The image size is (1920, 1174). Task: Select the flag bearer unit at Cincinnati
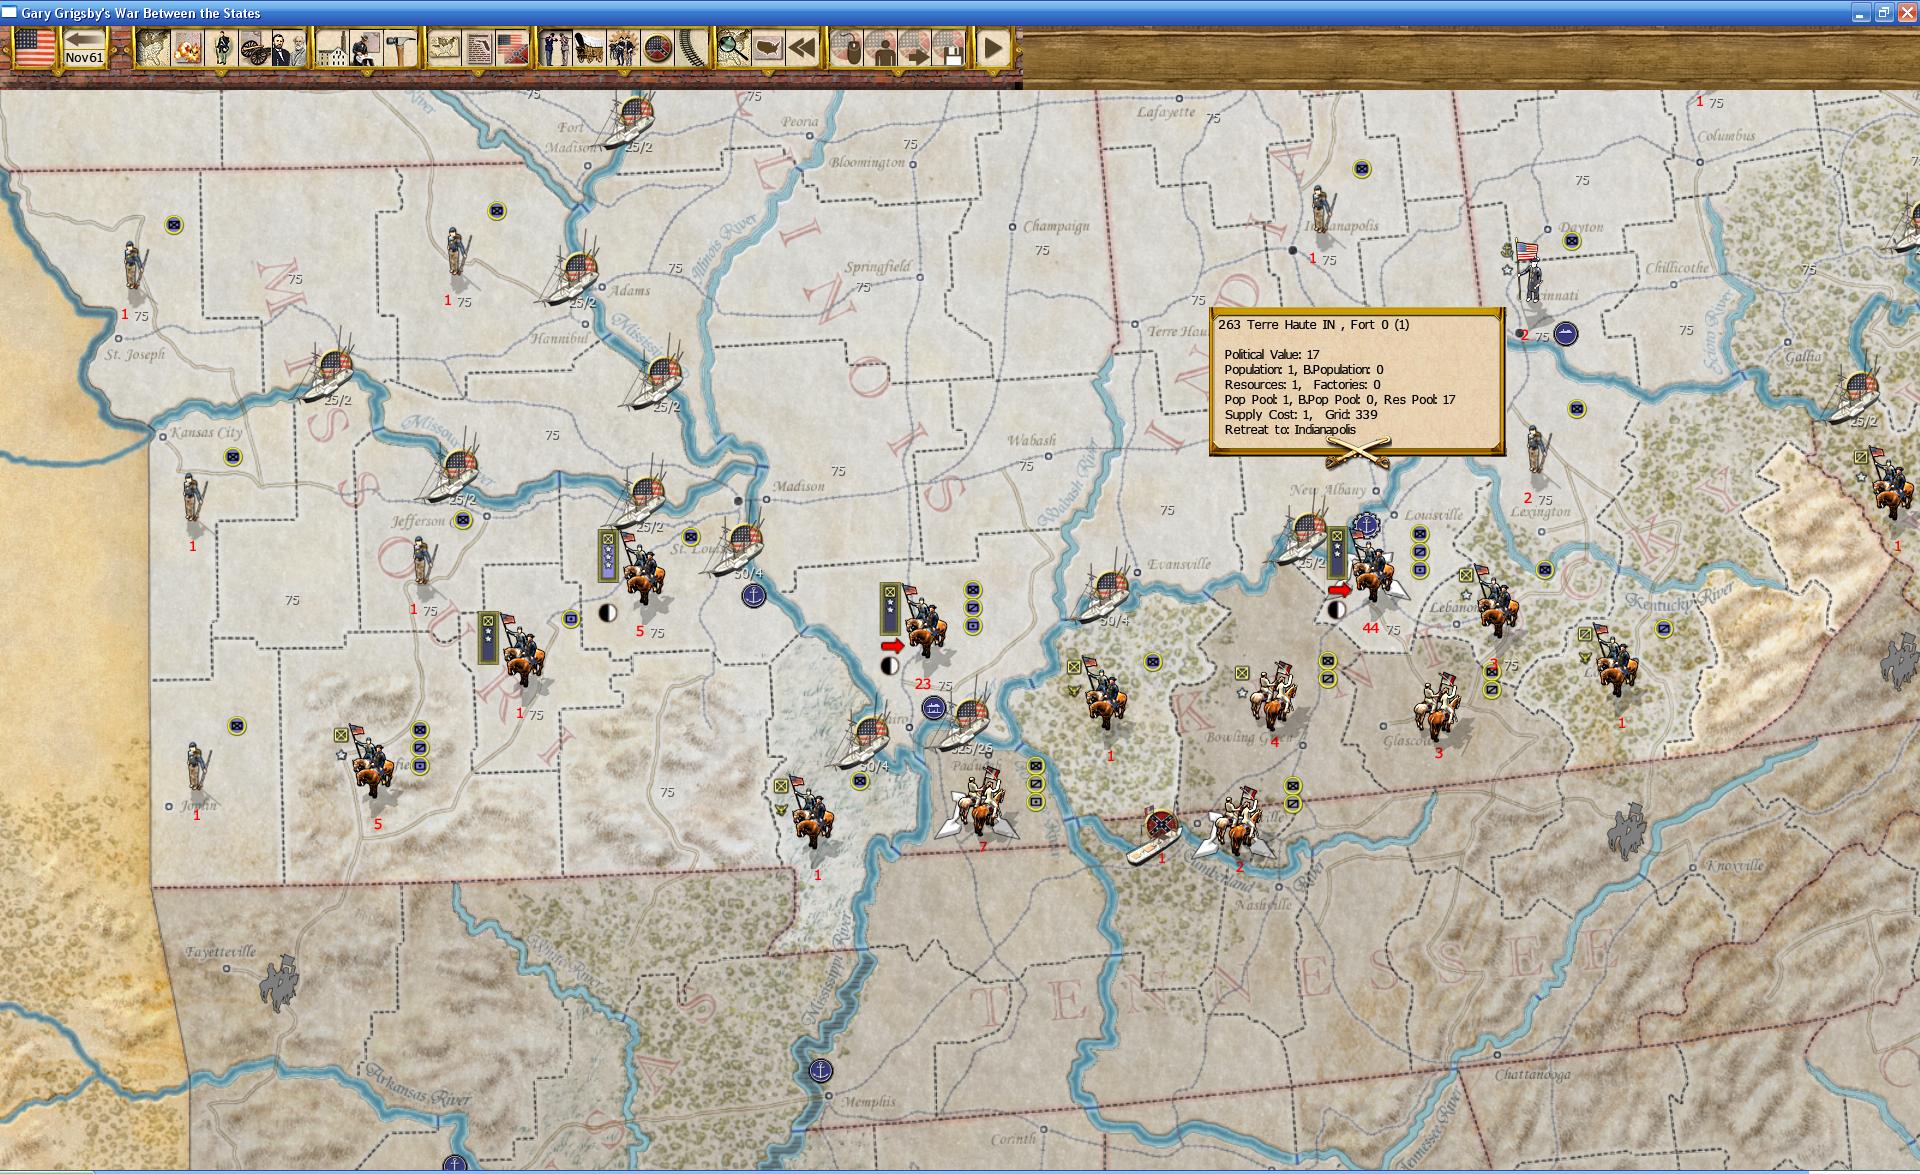click(1527, 272)
